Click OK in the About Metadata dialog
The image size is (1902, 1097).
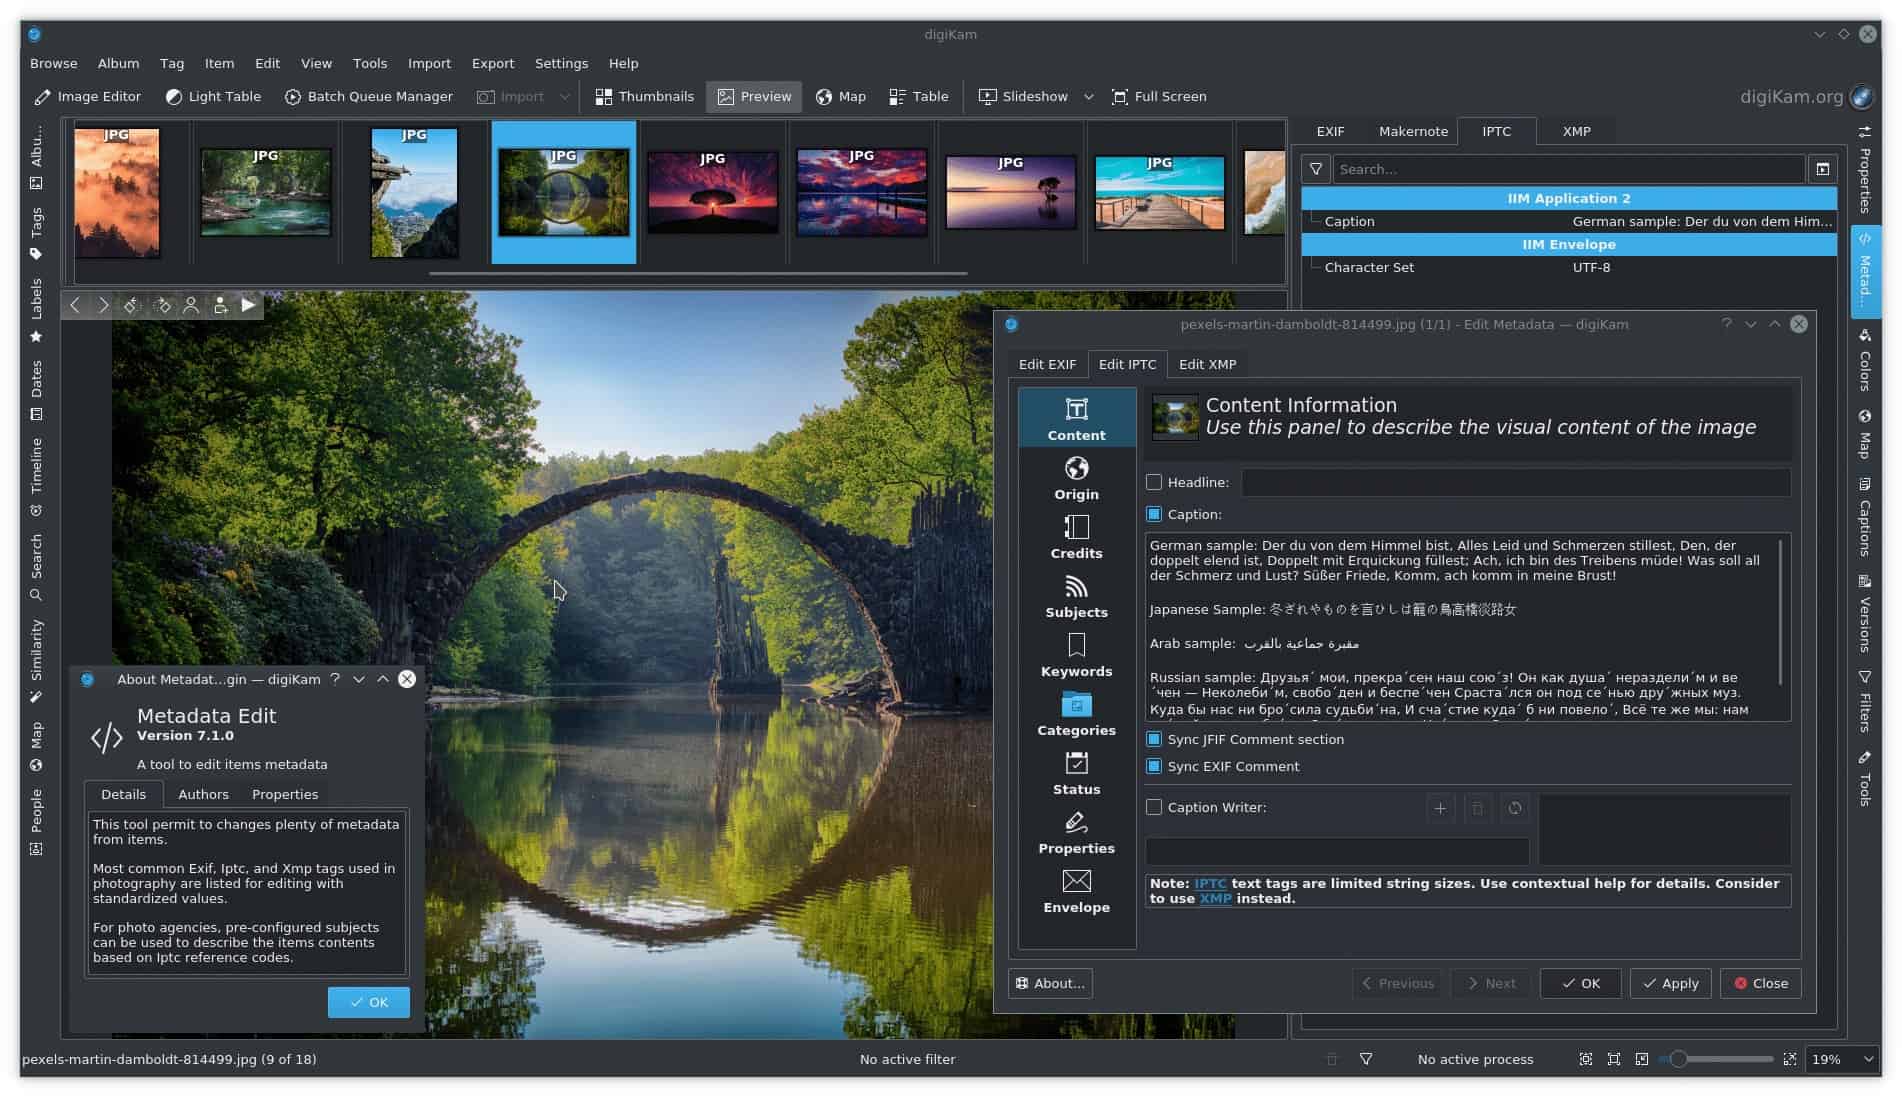[x=369, y=1002]
